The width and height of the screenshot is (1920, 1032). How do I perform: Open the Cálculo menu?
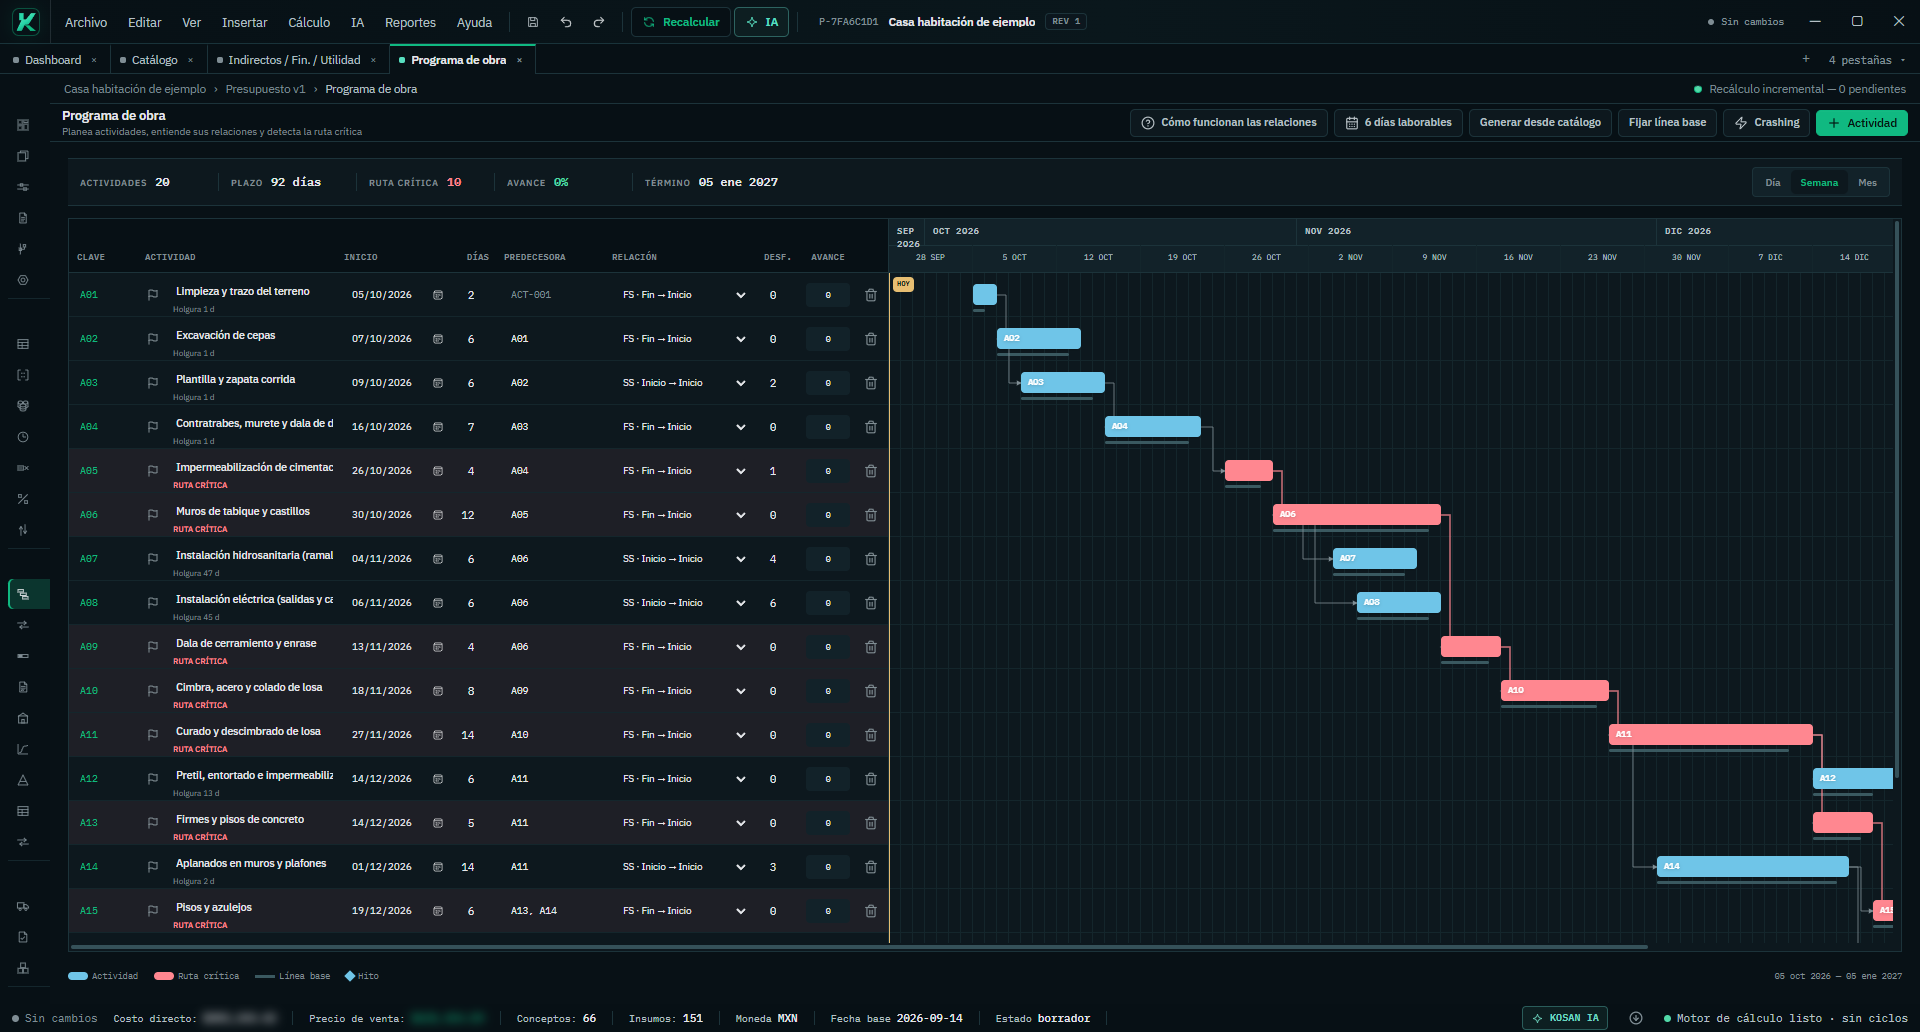[x=309, y=22]
